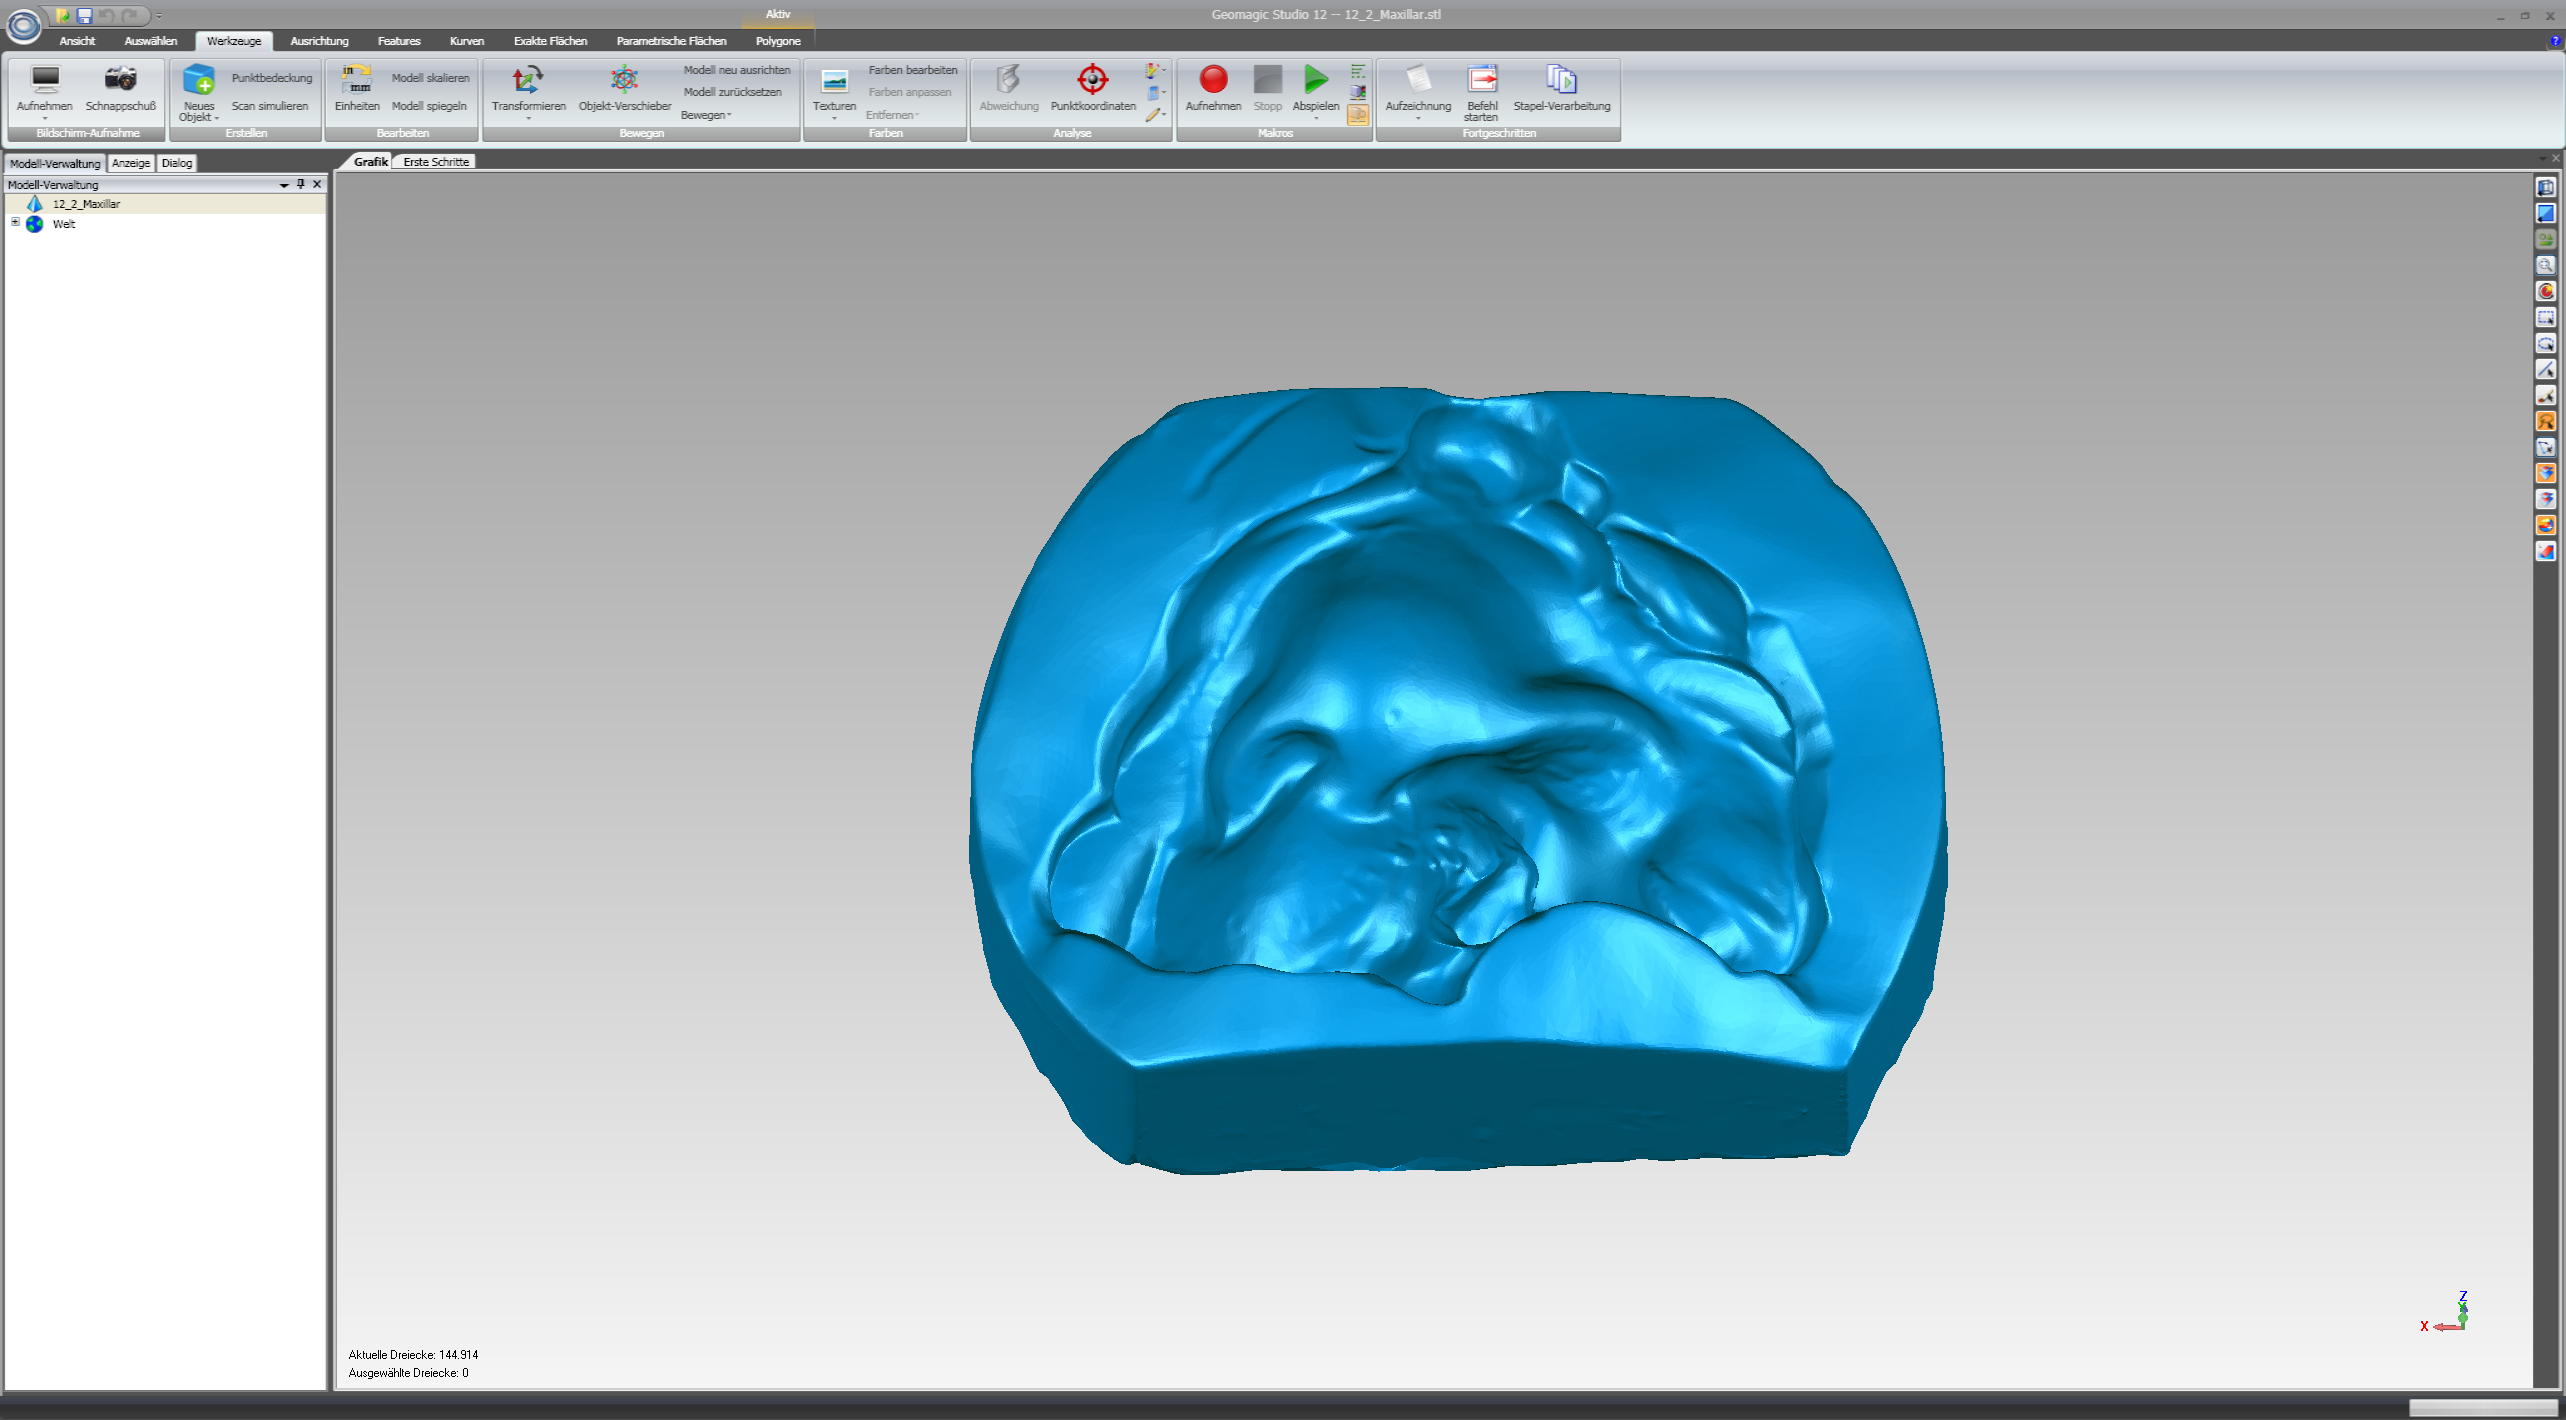Start macro recording with red Aufnehmen button
This screenshot has height=1420, width=2566.
point(1213,88)
